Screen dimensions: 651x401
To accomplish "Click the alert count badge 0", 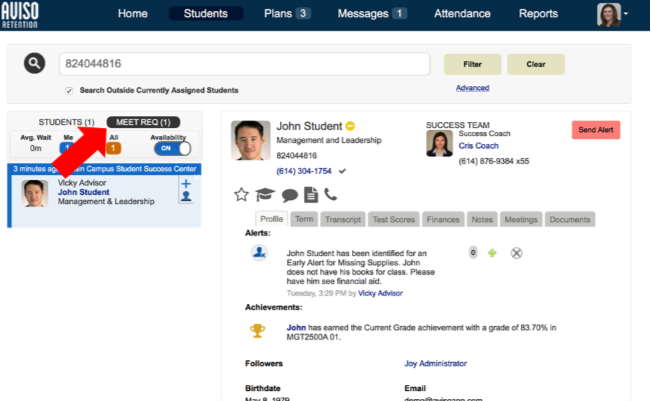I will click(473, 252).
